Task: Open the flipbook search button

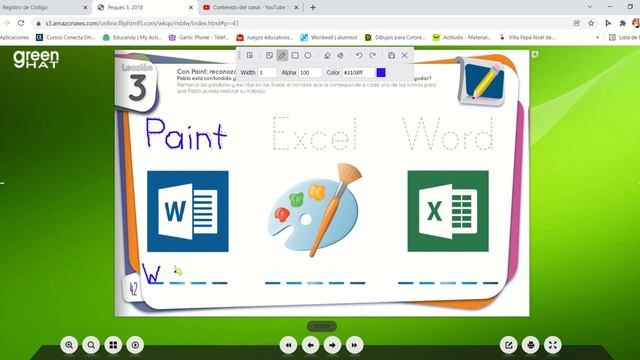Action: (91, 345)
